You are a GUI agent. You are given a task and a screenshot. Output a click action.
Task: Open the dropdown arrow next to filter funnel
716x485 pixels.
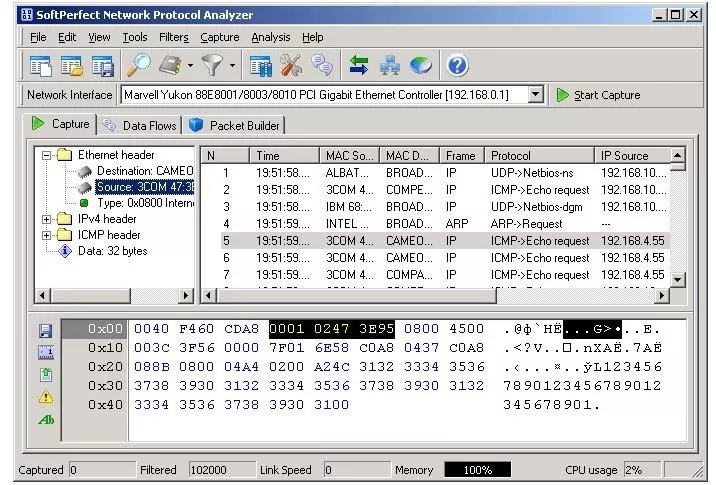click(232, 66)
